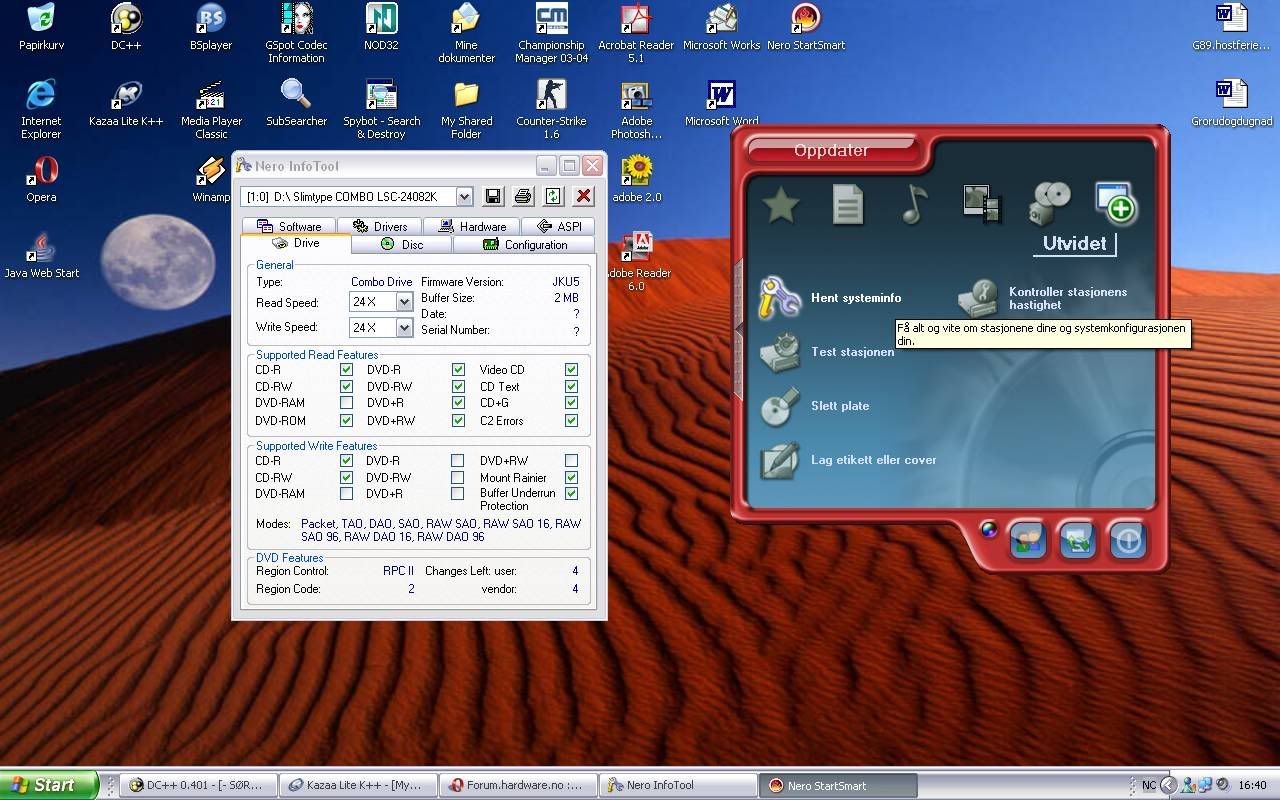Screen dimensions: 1280x800
Task: Expand the Read Speed dropdown
Action: click(x=404, y=302)
